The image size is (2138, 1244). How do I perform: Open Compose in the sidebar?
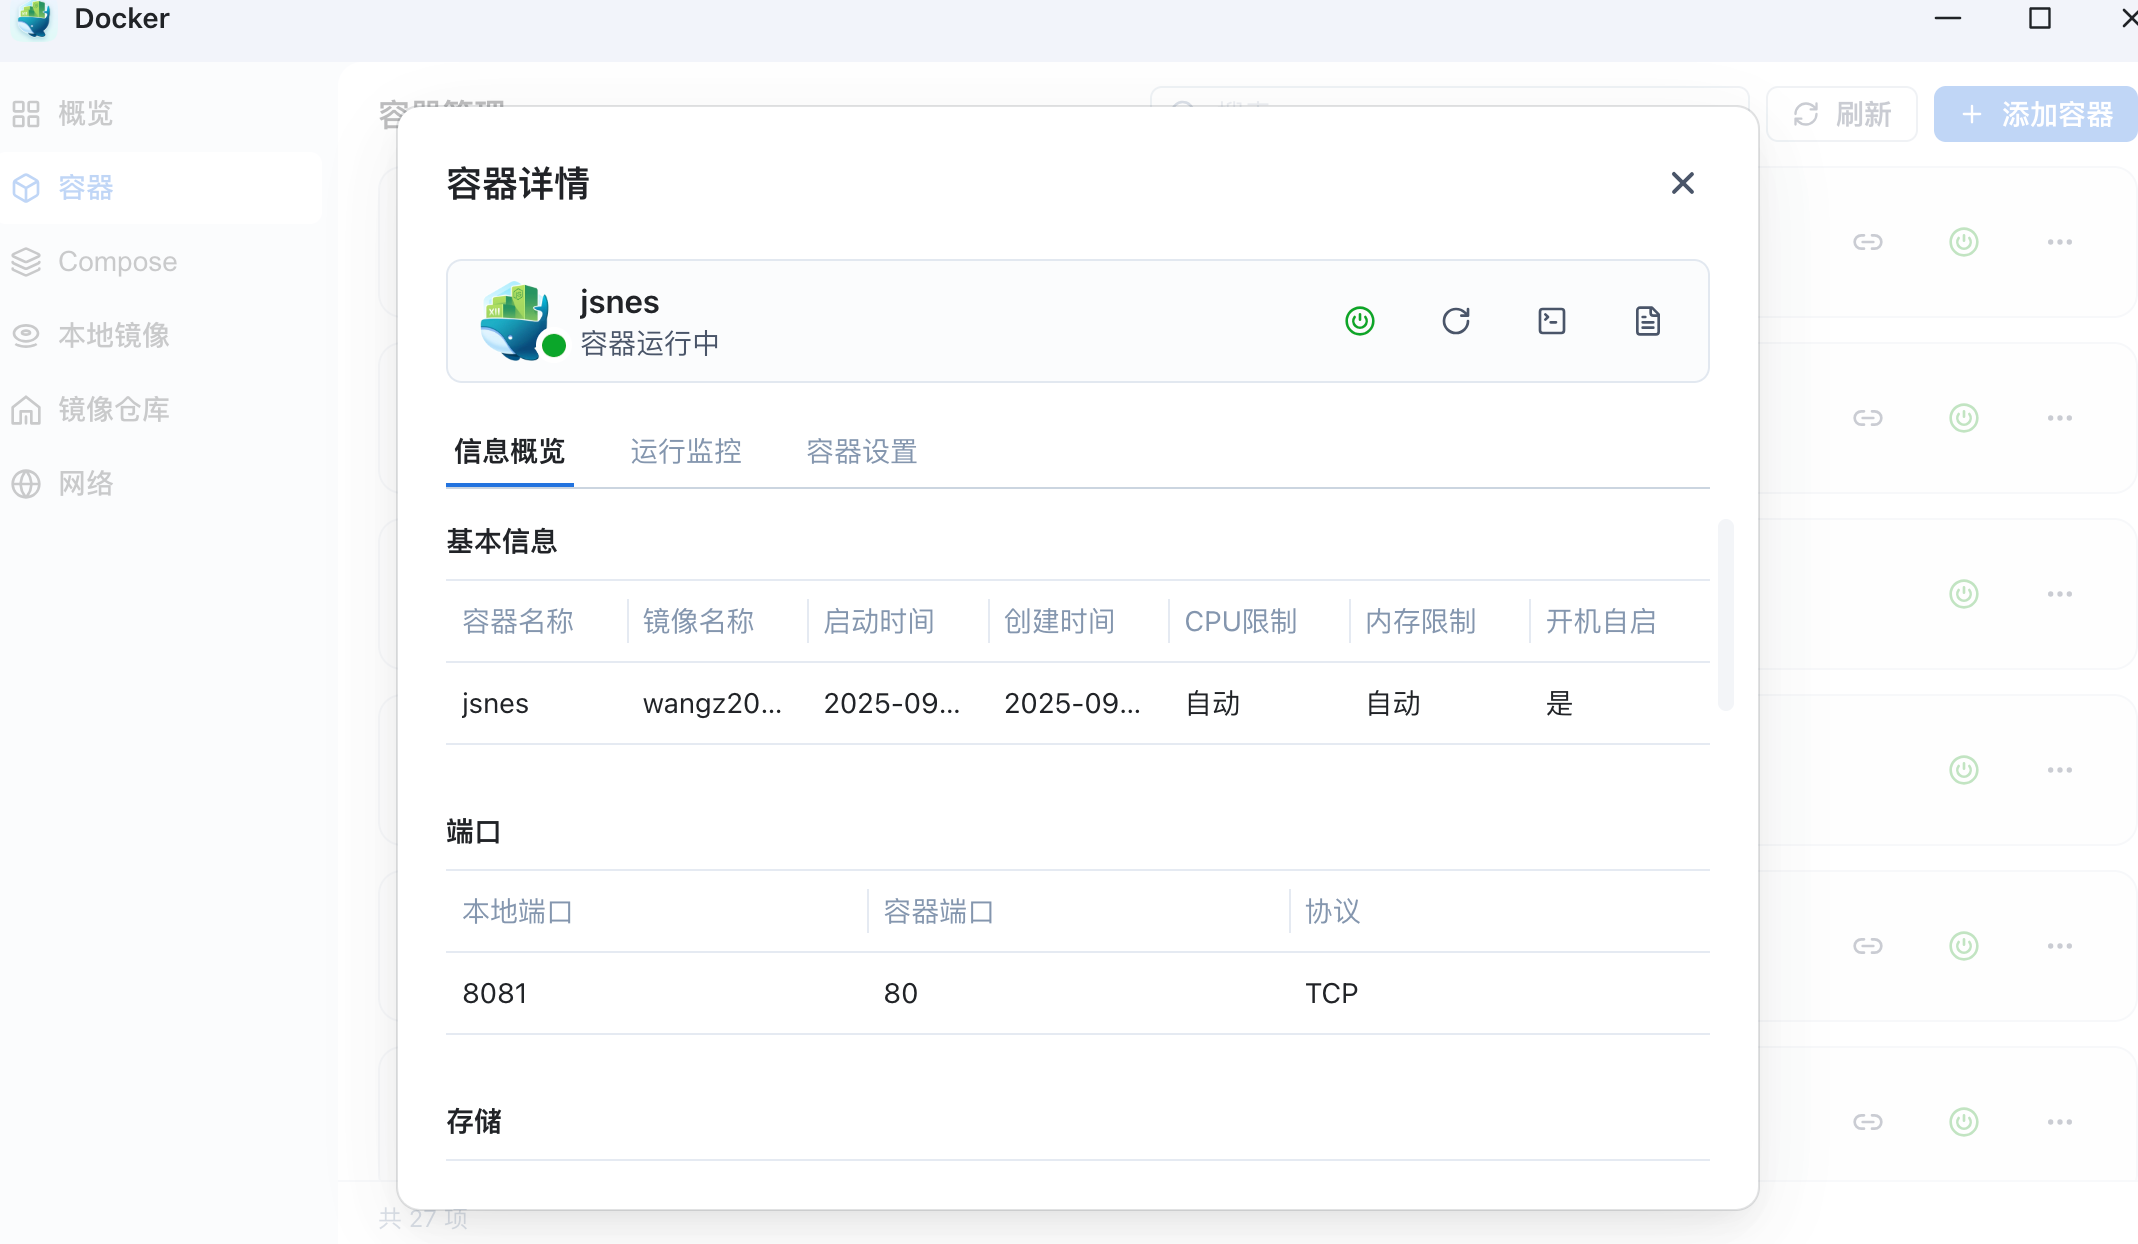[x=117, y=261]
